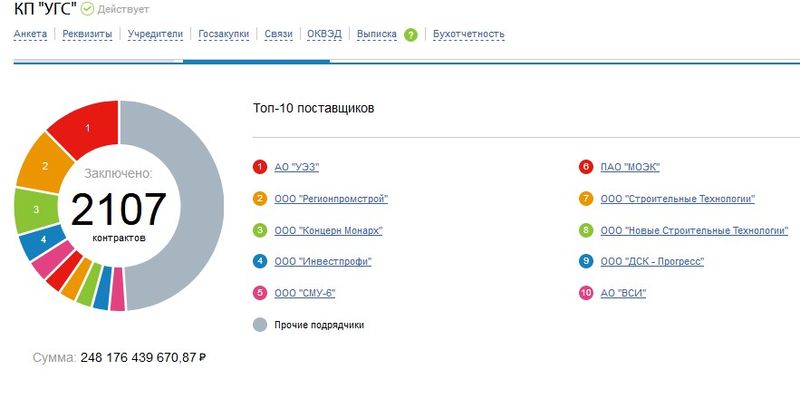Switch to the Госзакупки tab

coord(223,34)
